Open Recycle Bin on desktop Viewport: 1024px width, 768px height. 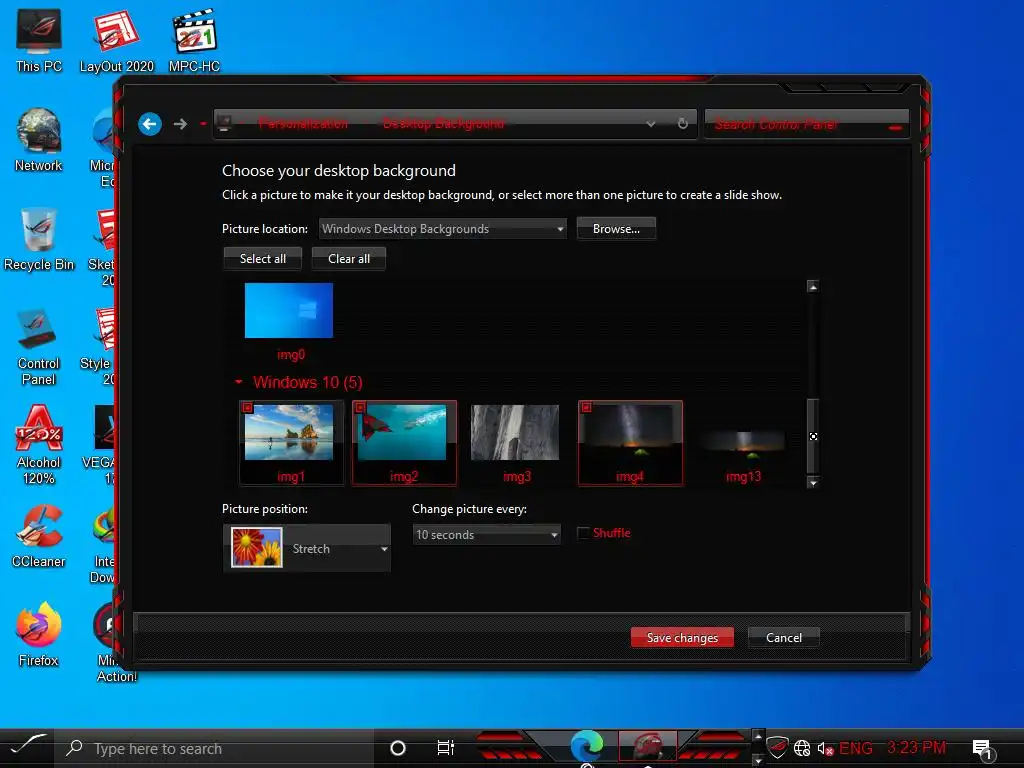click(x=39, y=240)
